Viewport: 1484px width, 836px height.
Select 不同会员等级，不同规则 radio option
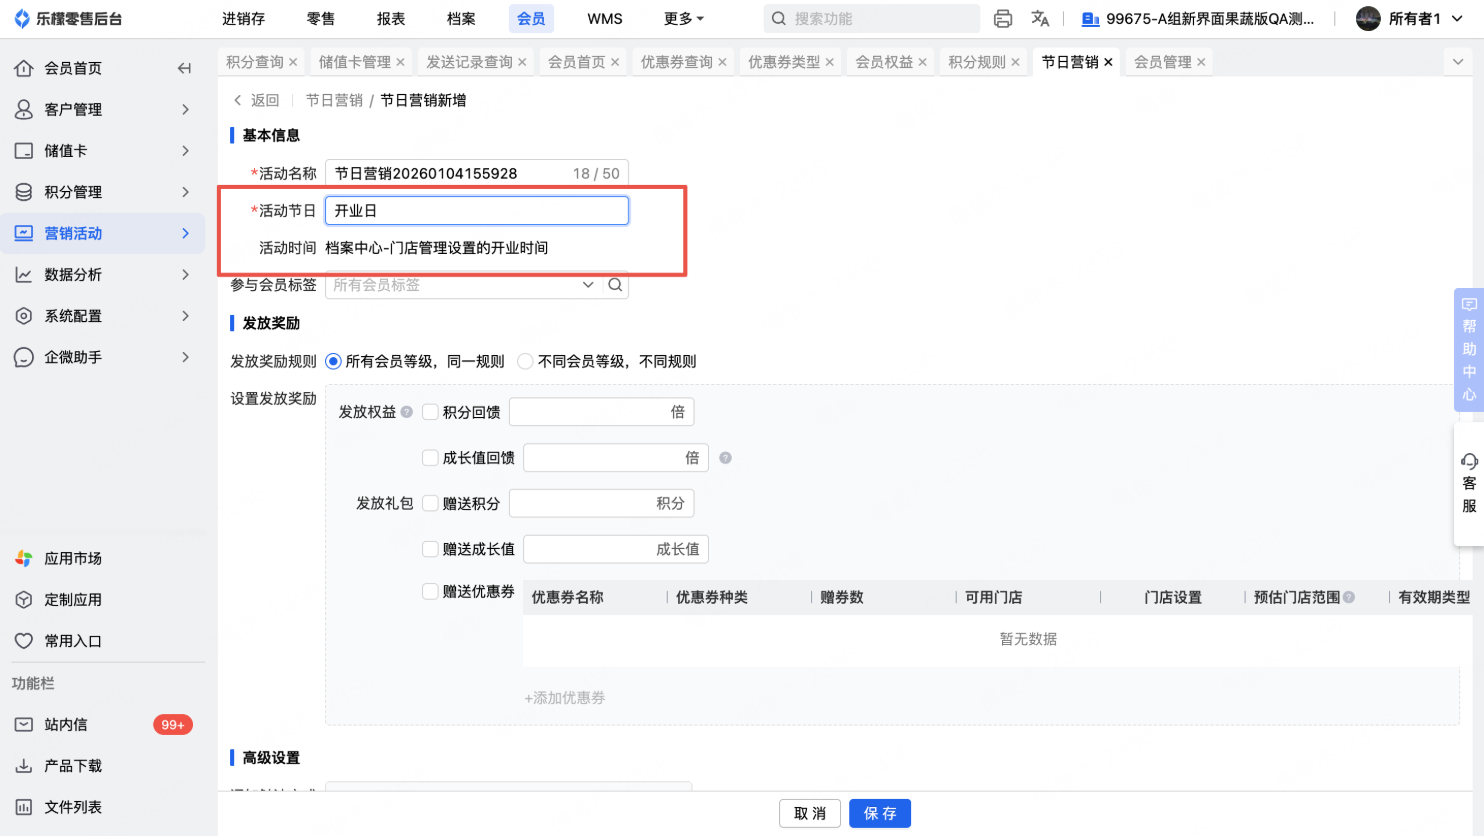pyautogui.click(x=525, y=361)
